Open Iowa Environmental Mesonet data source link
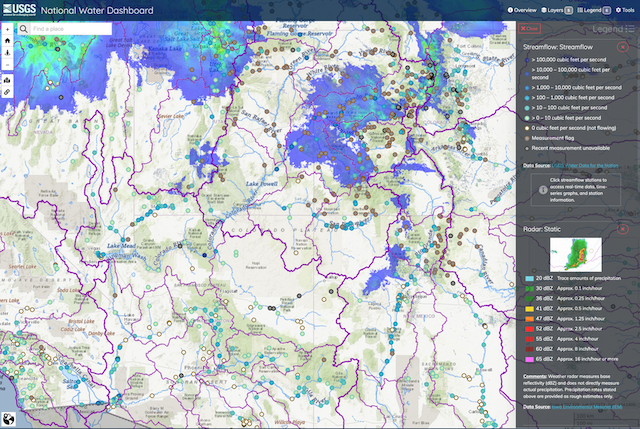 (587, 407)
